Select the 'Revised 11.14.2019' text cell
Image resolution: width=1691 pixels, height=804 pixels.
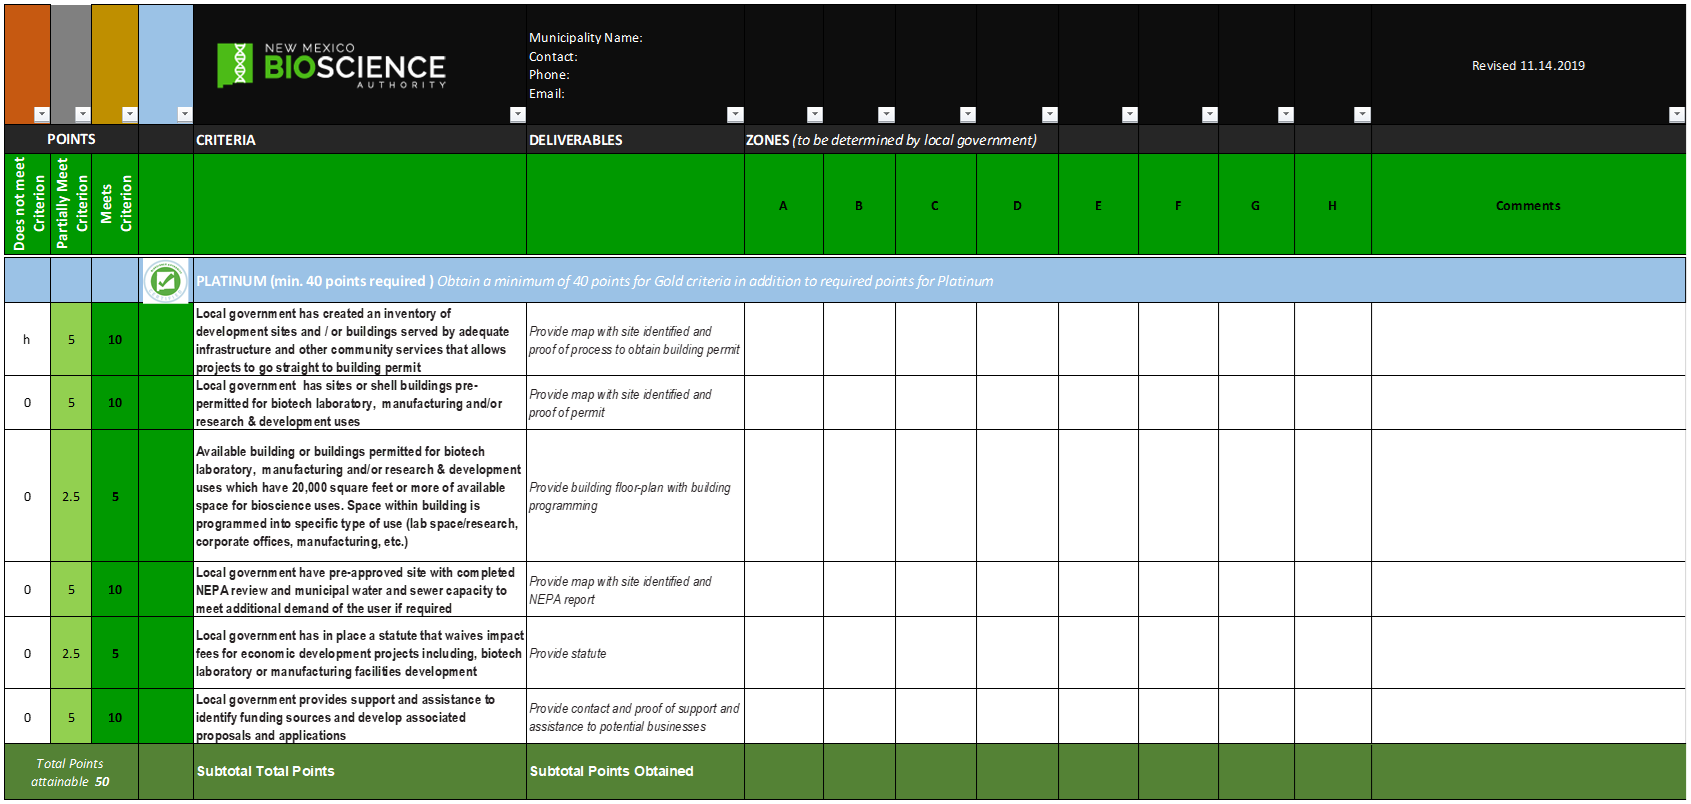pos(1528,66)
